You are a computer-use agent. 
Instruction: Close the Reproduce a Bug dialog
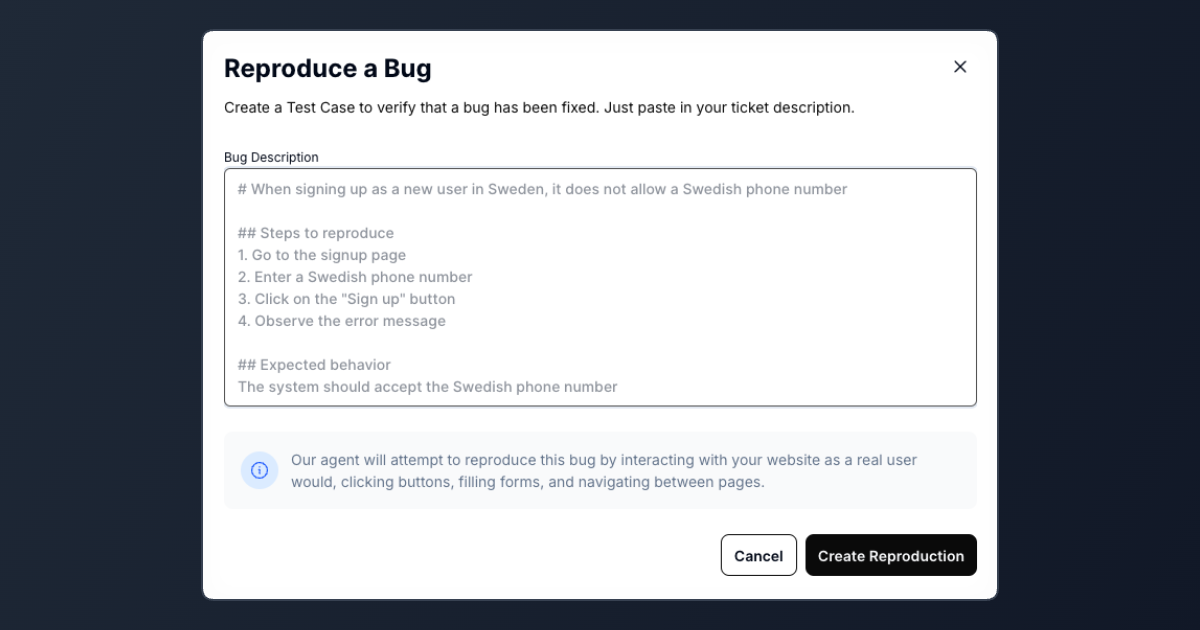click(960, 67)
